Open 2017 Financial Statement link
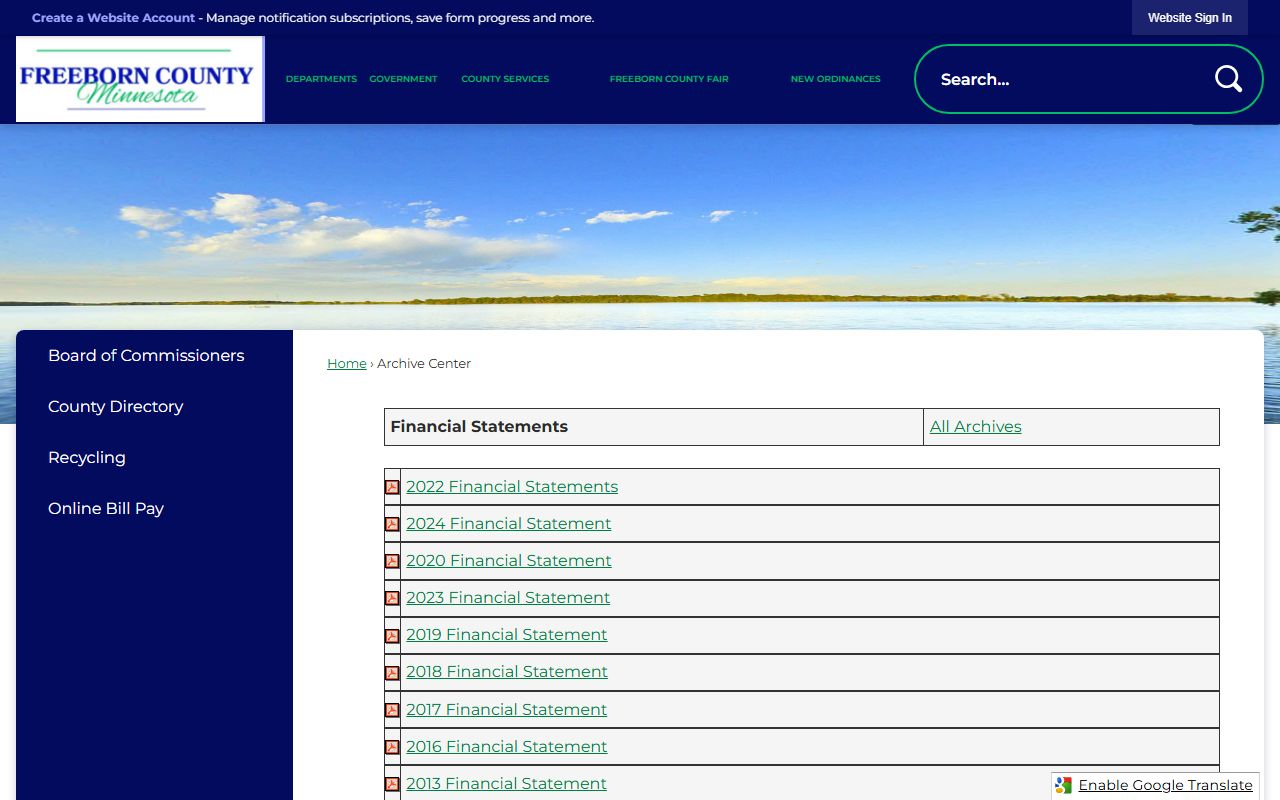 [506, 709]
